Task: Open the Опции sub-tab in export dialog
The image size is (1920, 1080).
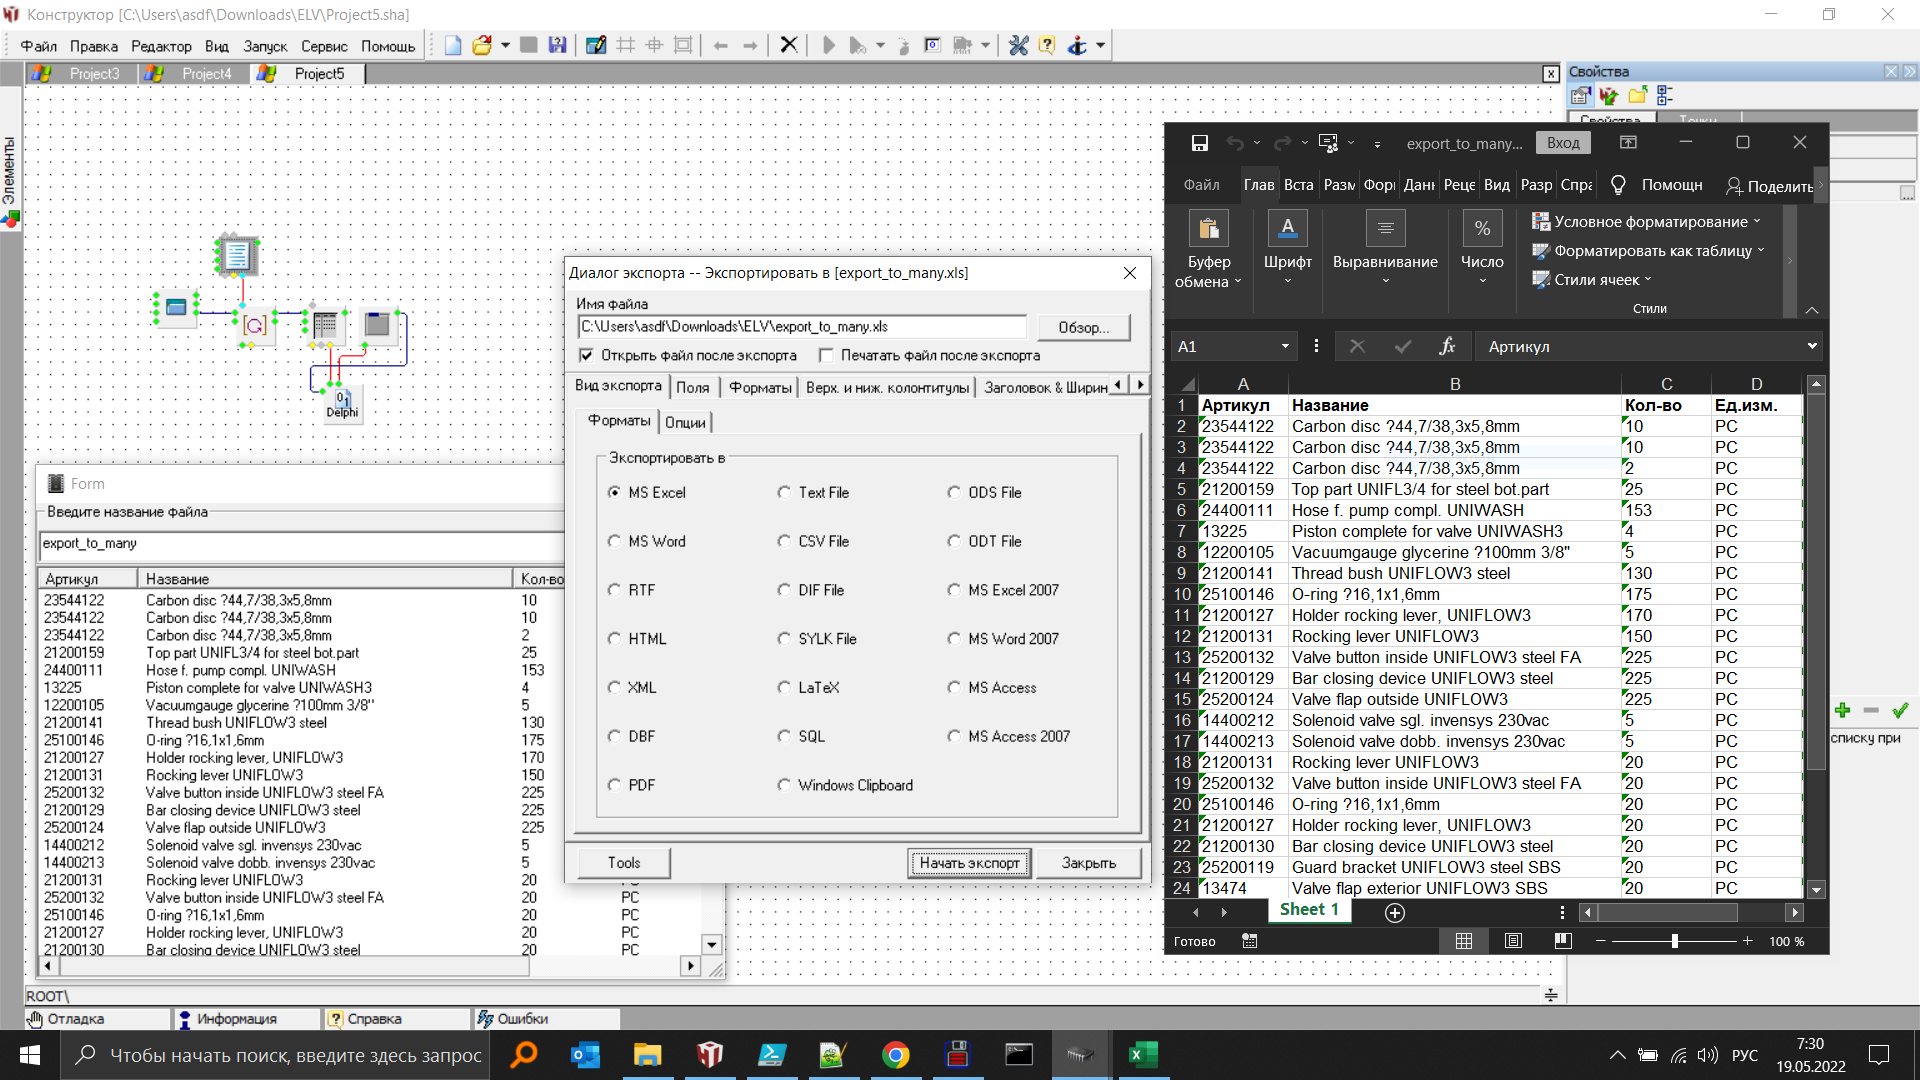Action: [685, 422]
